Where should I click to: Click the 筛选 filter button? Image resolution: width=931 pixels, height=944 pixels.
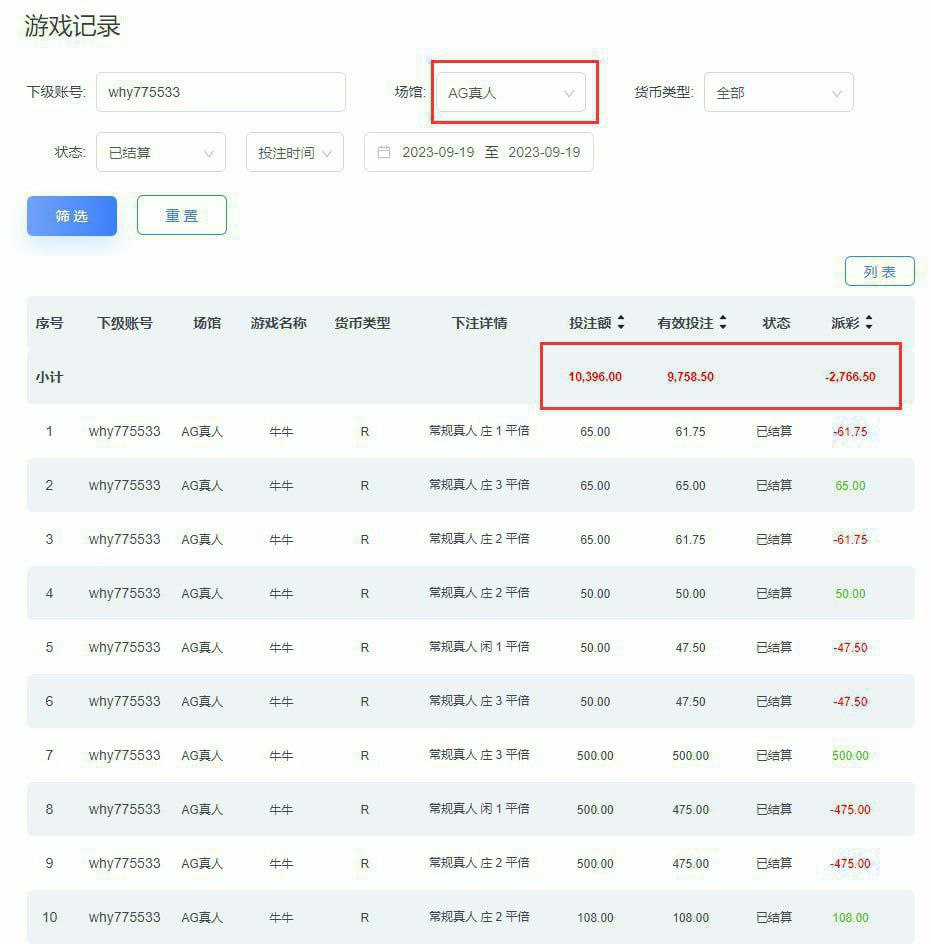(x=71, y=214)
